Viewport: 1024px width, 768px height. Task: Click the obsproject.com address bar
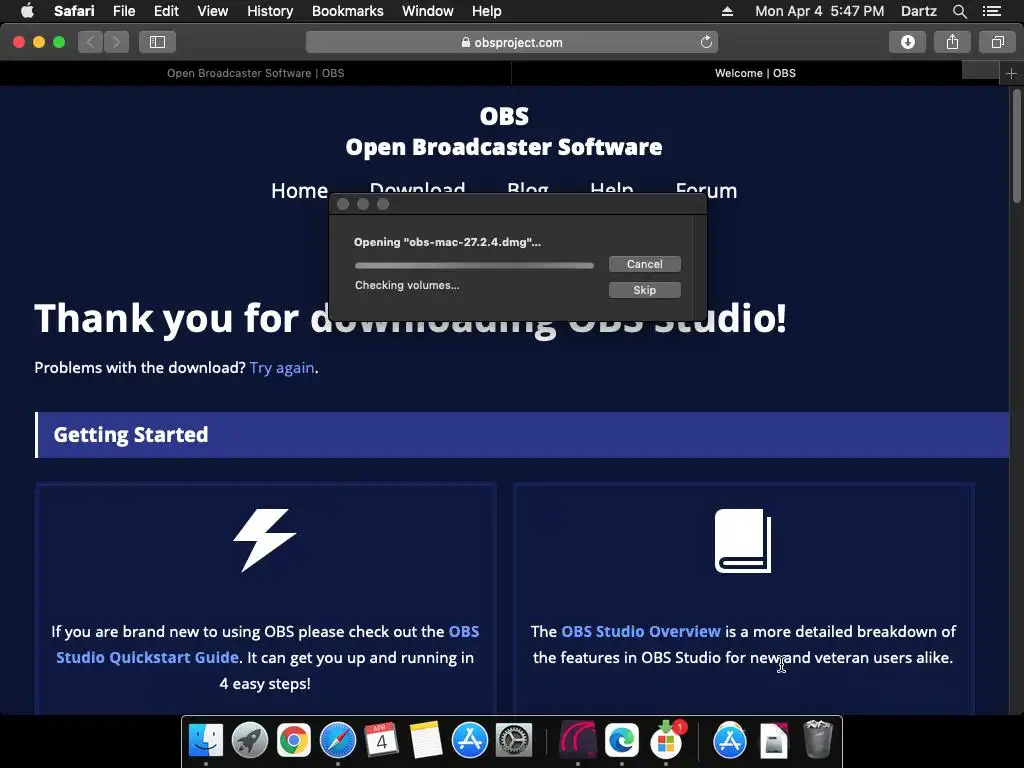tap(511, 42)
